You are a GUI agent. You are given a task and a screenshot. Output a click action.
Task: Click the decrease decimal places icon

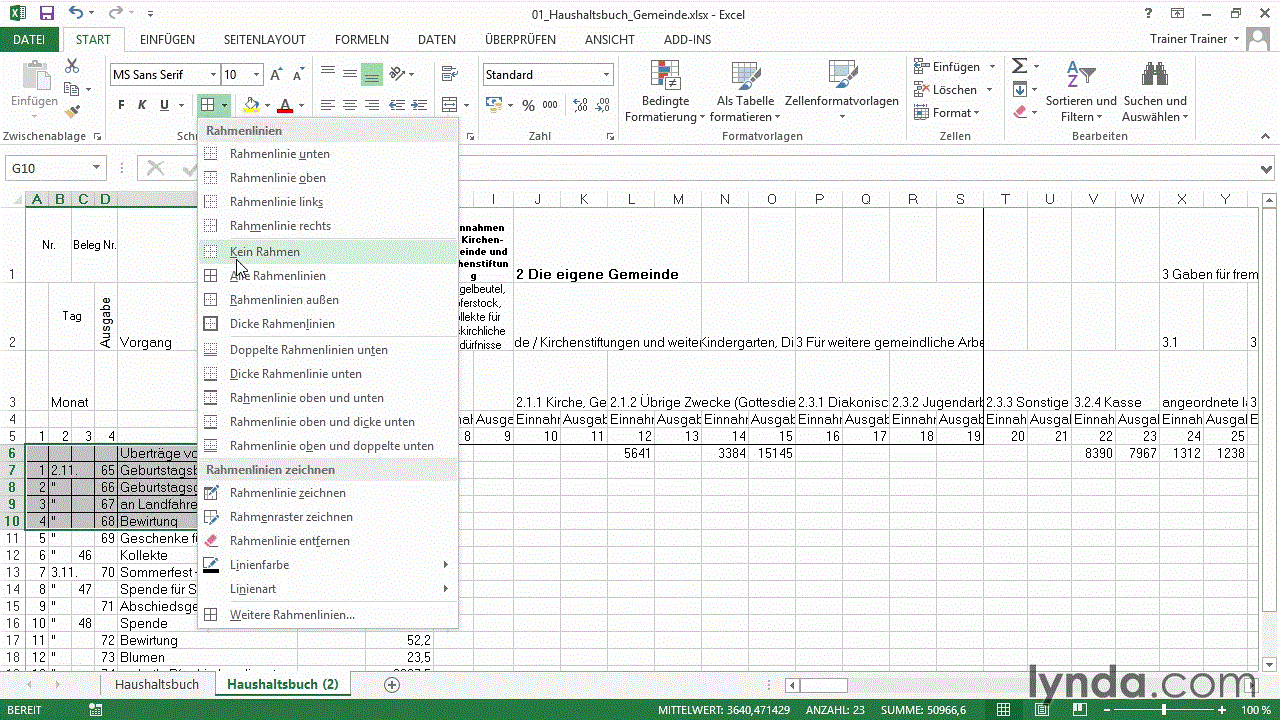tap(602, 105)
